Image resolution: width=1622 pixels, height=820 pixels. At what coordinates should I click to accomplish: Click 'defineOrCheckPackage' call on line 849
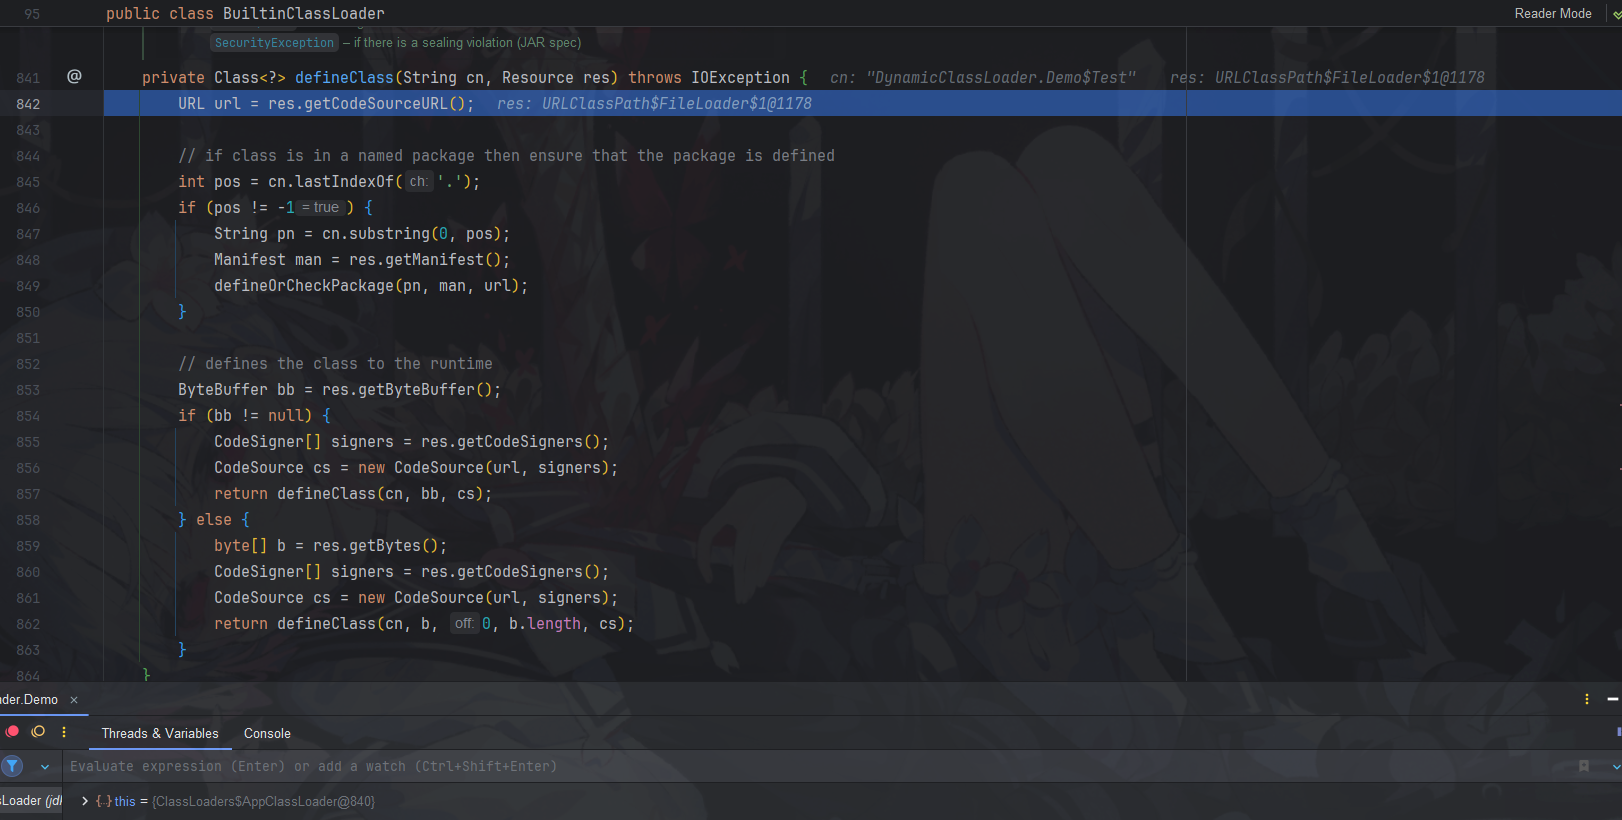pyautogui.click(x=304, y=285)
